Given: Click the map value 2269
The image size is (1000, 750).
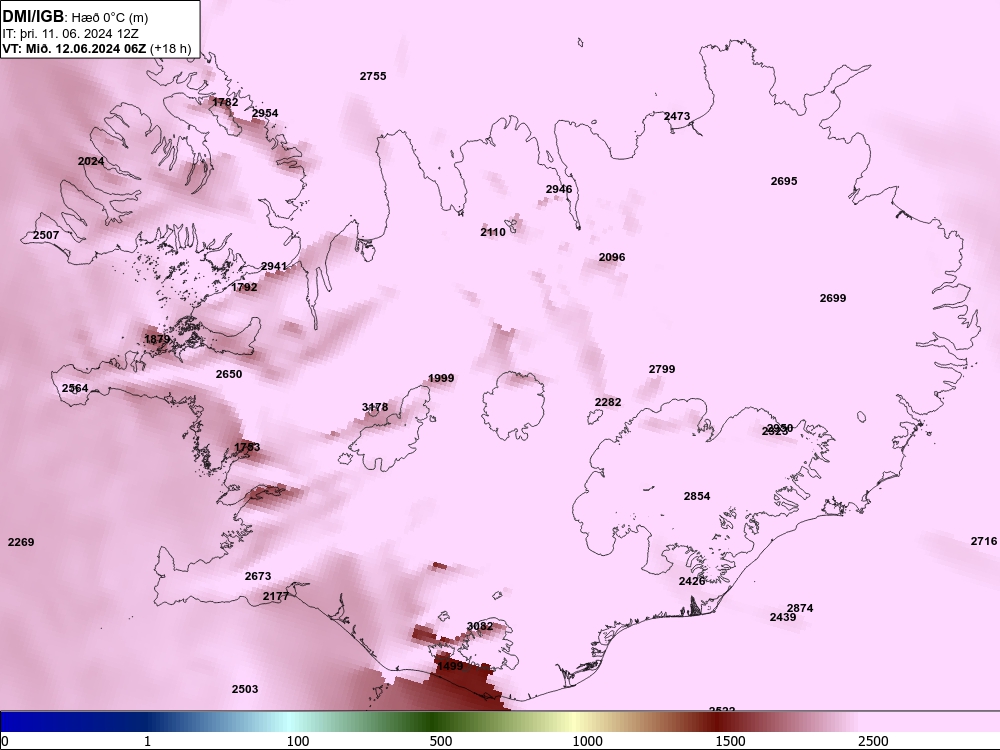Looking at the screenshot, I should click(x=21, y=542).
